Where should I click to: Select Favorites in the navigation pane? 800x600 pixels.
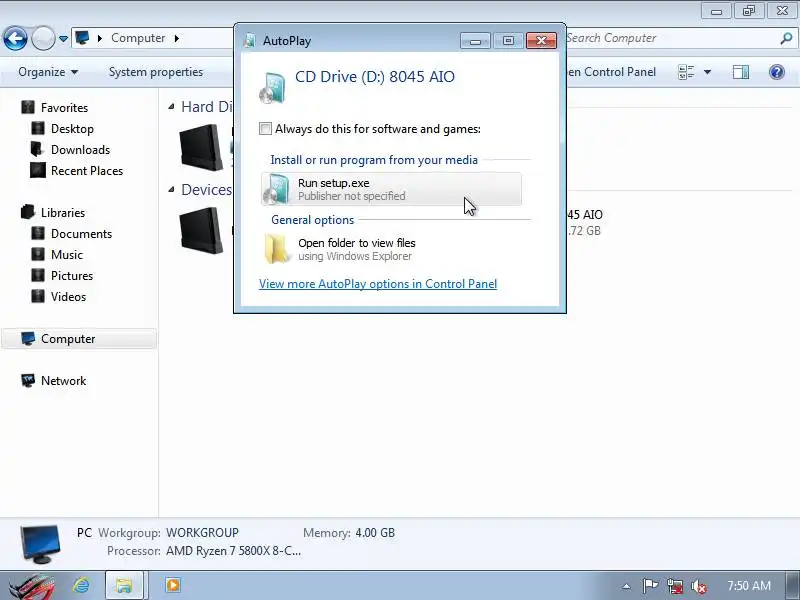(64, 108)
